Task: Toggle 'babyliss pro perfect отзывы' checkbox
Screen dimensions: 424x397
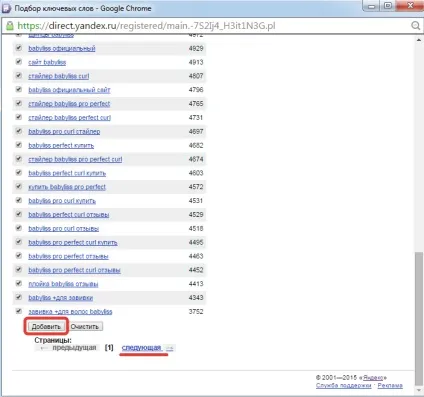Action: (x=19, y=256)
